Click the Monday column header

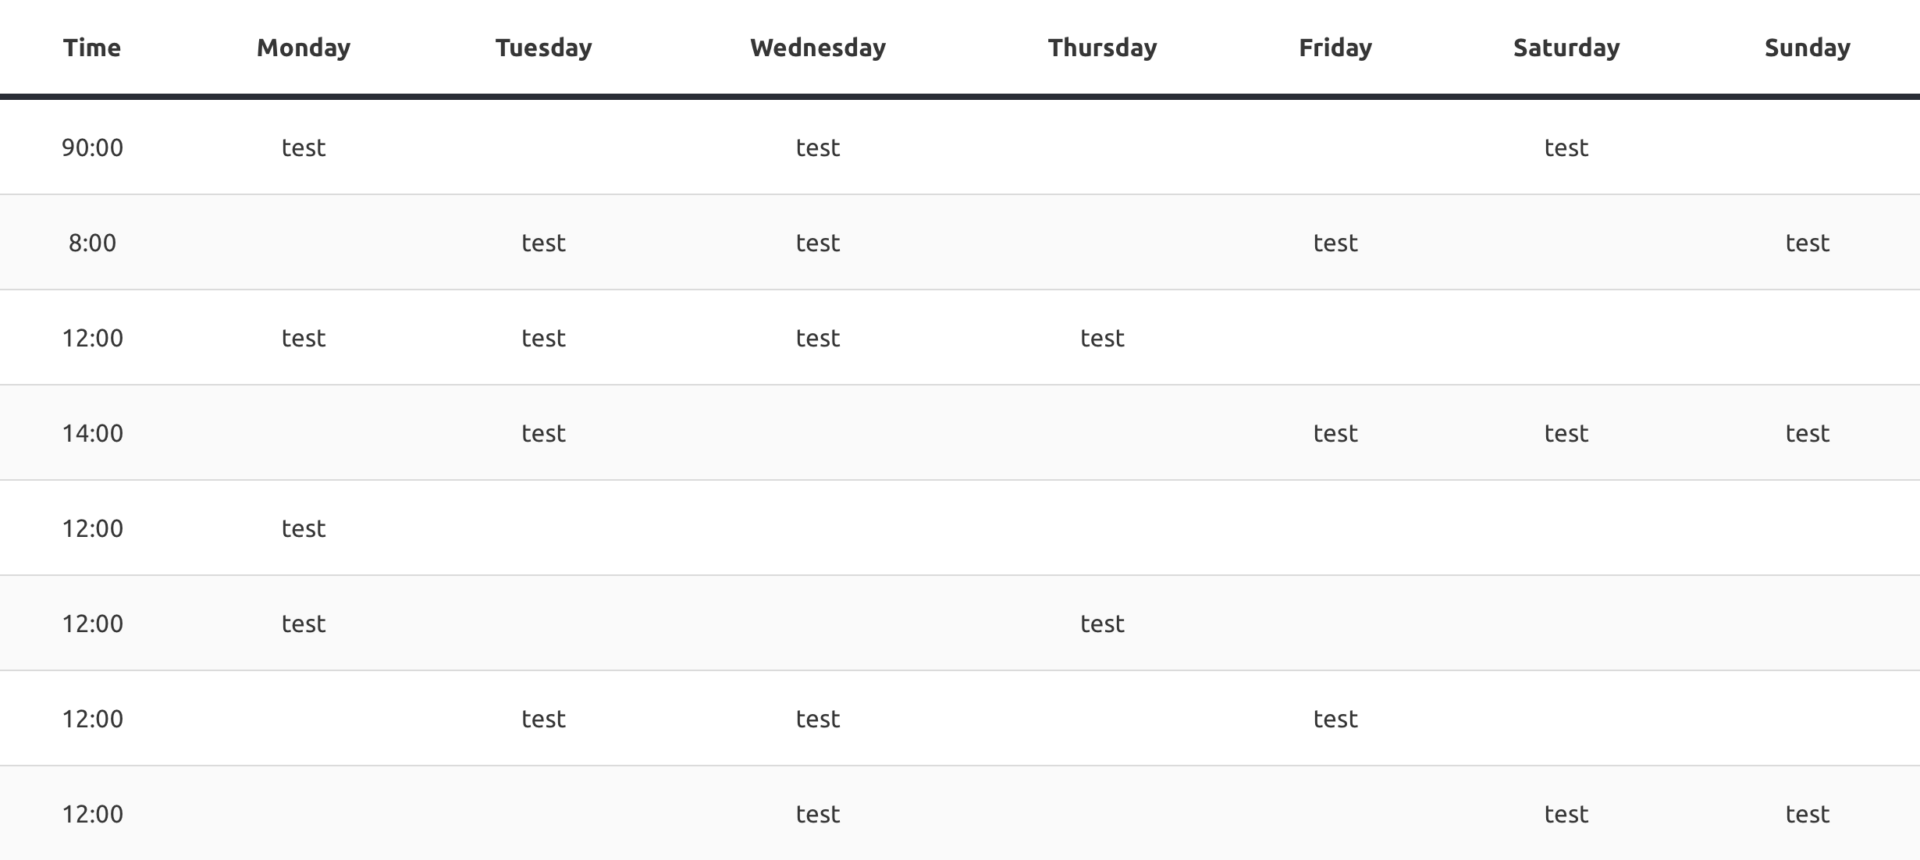(x=303, y=48)
